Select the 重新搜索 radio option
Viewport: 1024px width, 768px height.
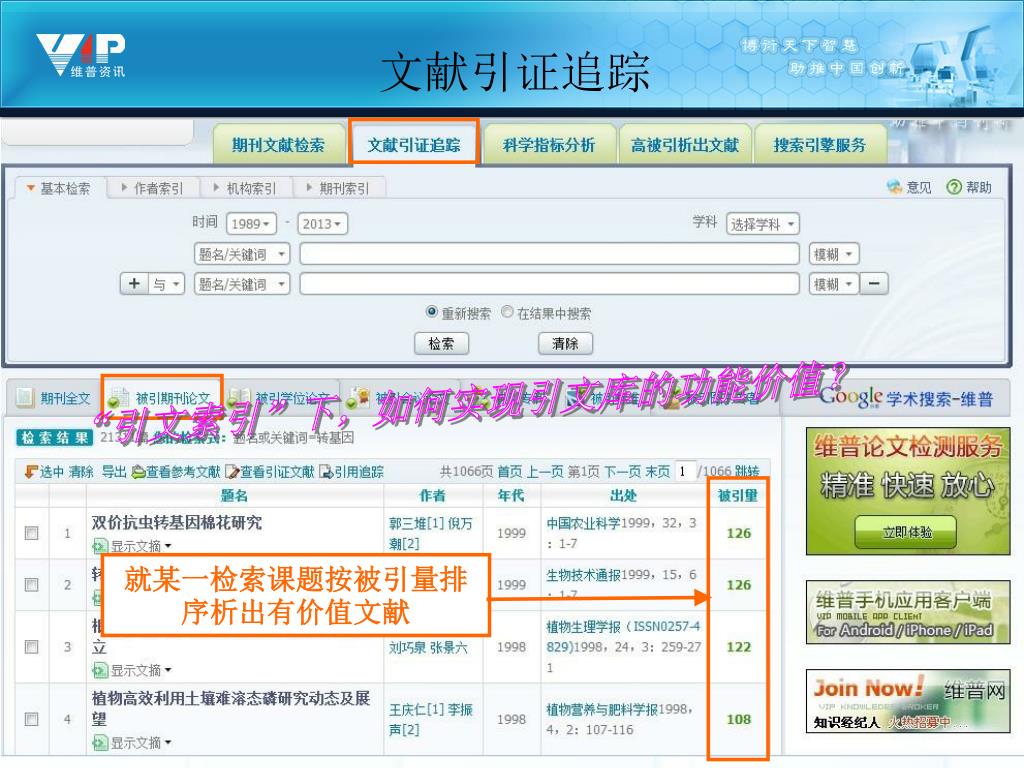point(431,312)
